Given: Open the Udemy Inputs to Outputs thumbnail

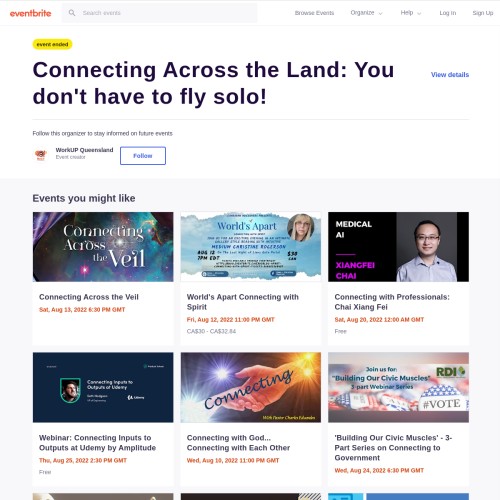Looking at the screenshot, I should coord(103,387).
